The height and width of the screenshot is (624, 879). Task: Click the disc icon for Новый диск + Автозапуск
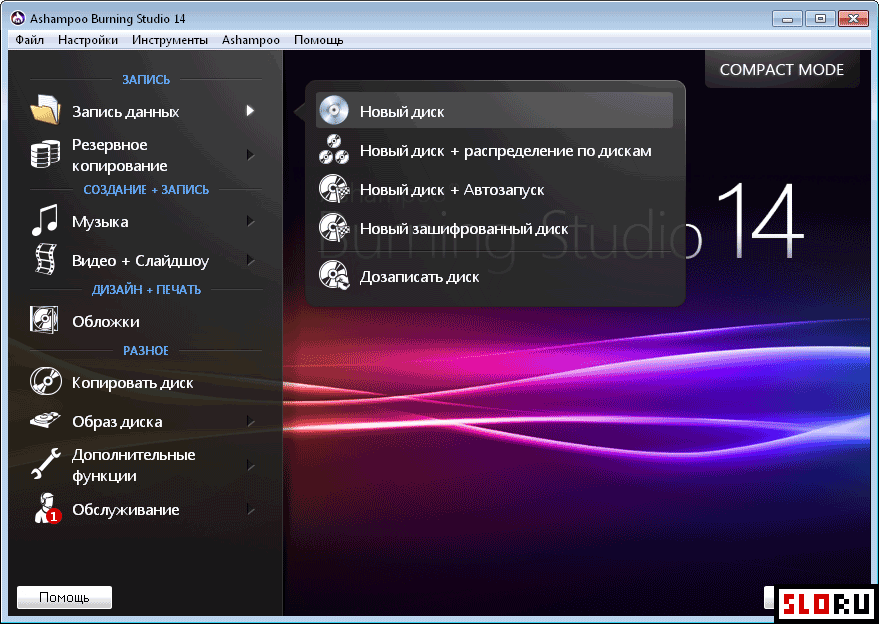[334, 189]
